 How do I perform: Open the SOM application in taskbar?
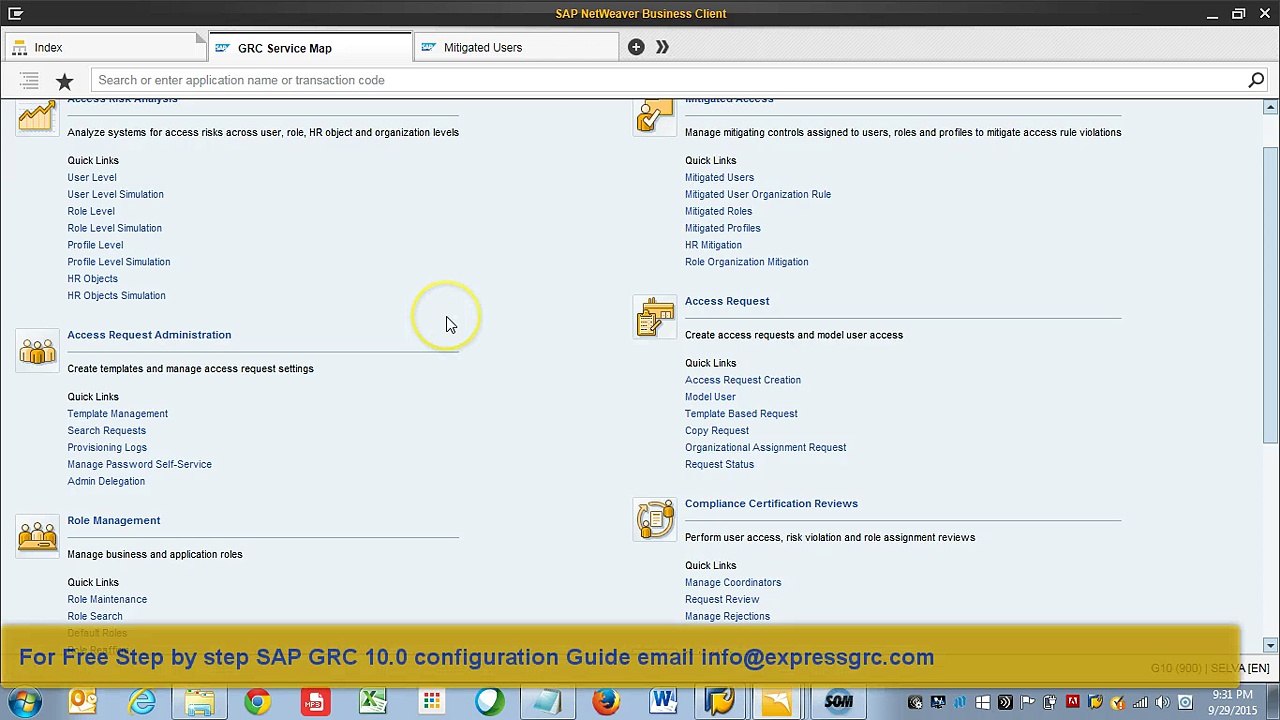pos(838,702)
